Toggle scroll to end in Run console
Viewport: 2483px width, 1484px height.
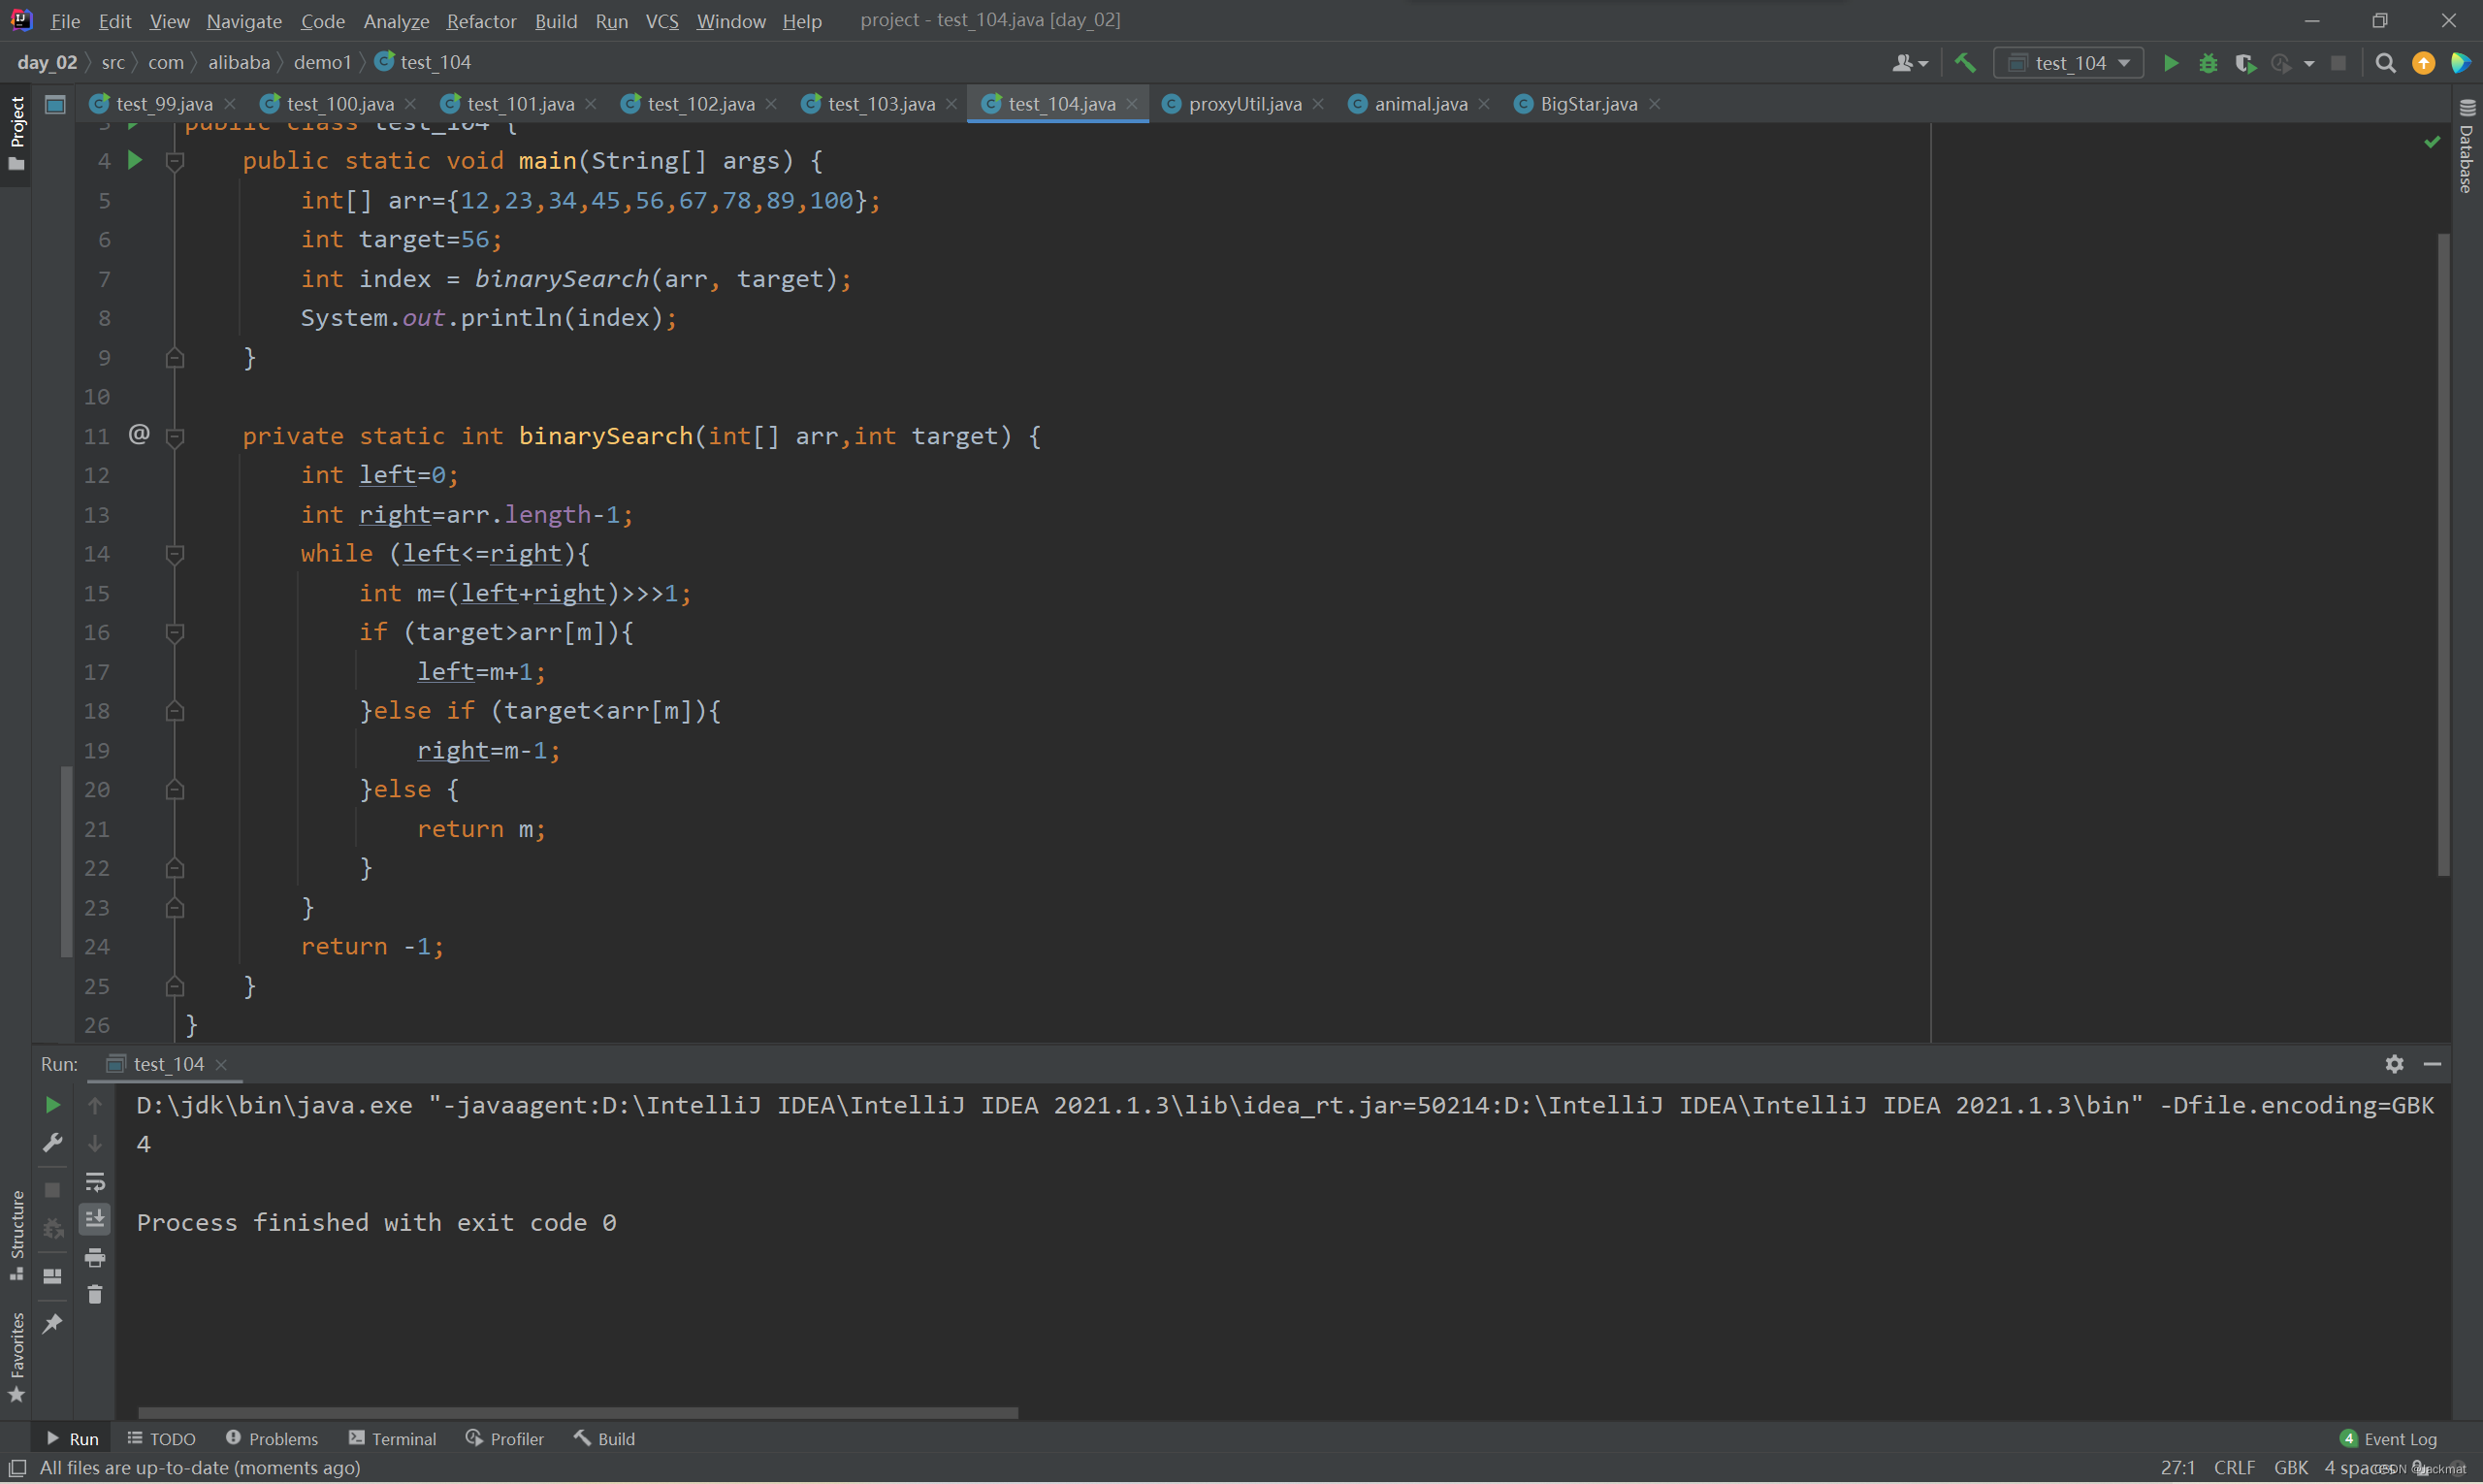tap(95, 1219)
